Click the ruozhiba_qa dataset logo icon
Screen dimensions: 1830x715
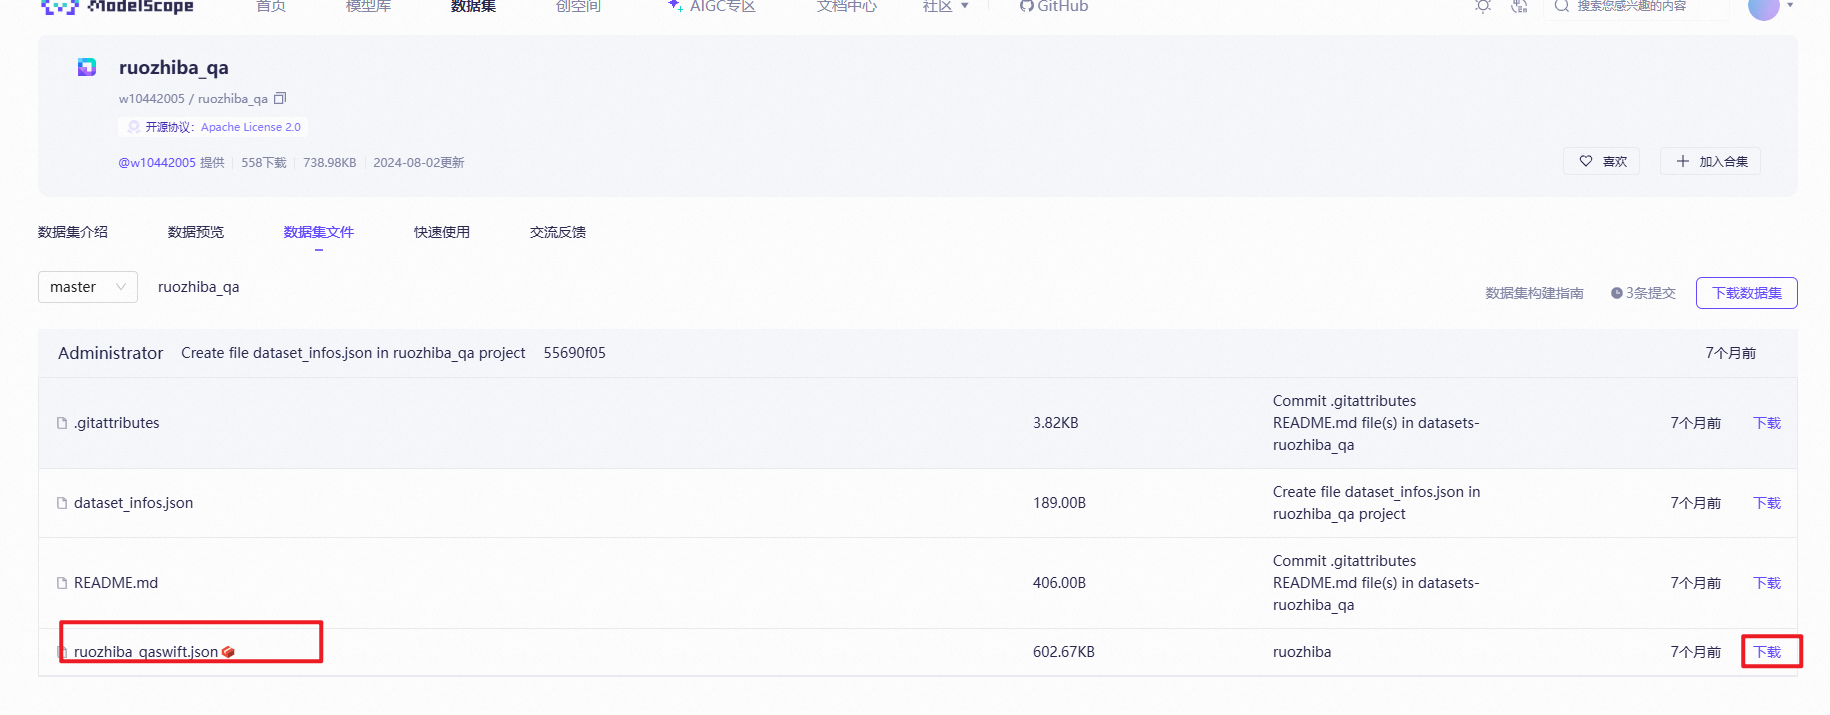pos(87,67)
